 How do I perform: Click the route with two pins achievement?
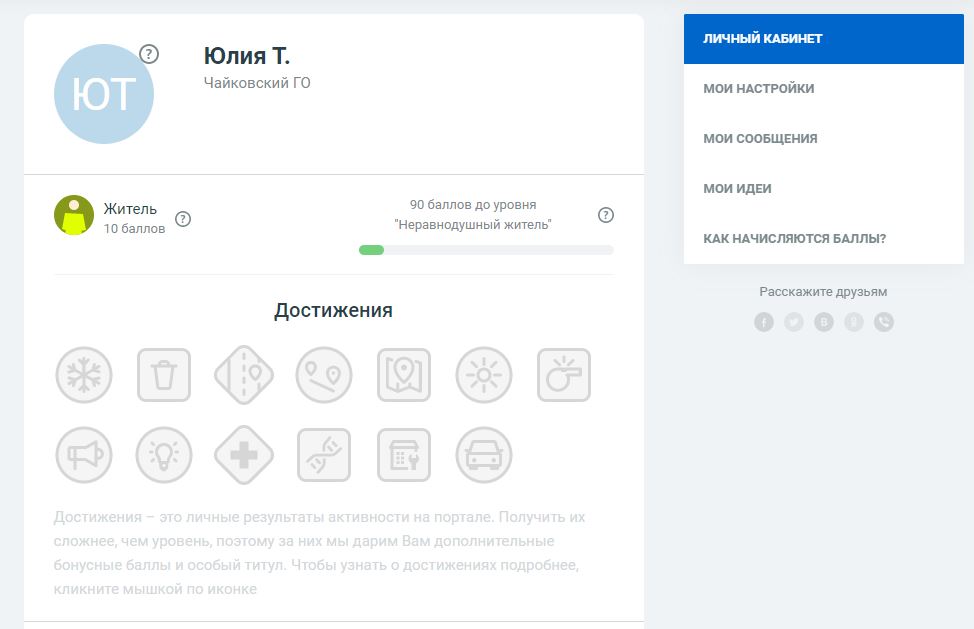pos(324,375)
